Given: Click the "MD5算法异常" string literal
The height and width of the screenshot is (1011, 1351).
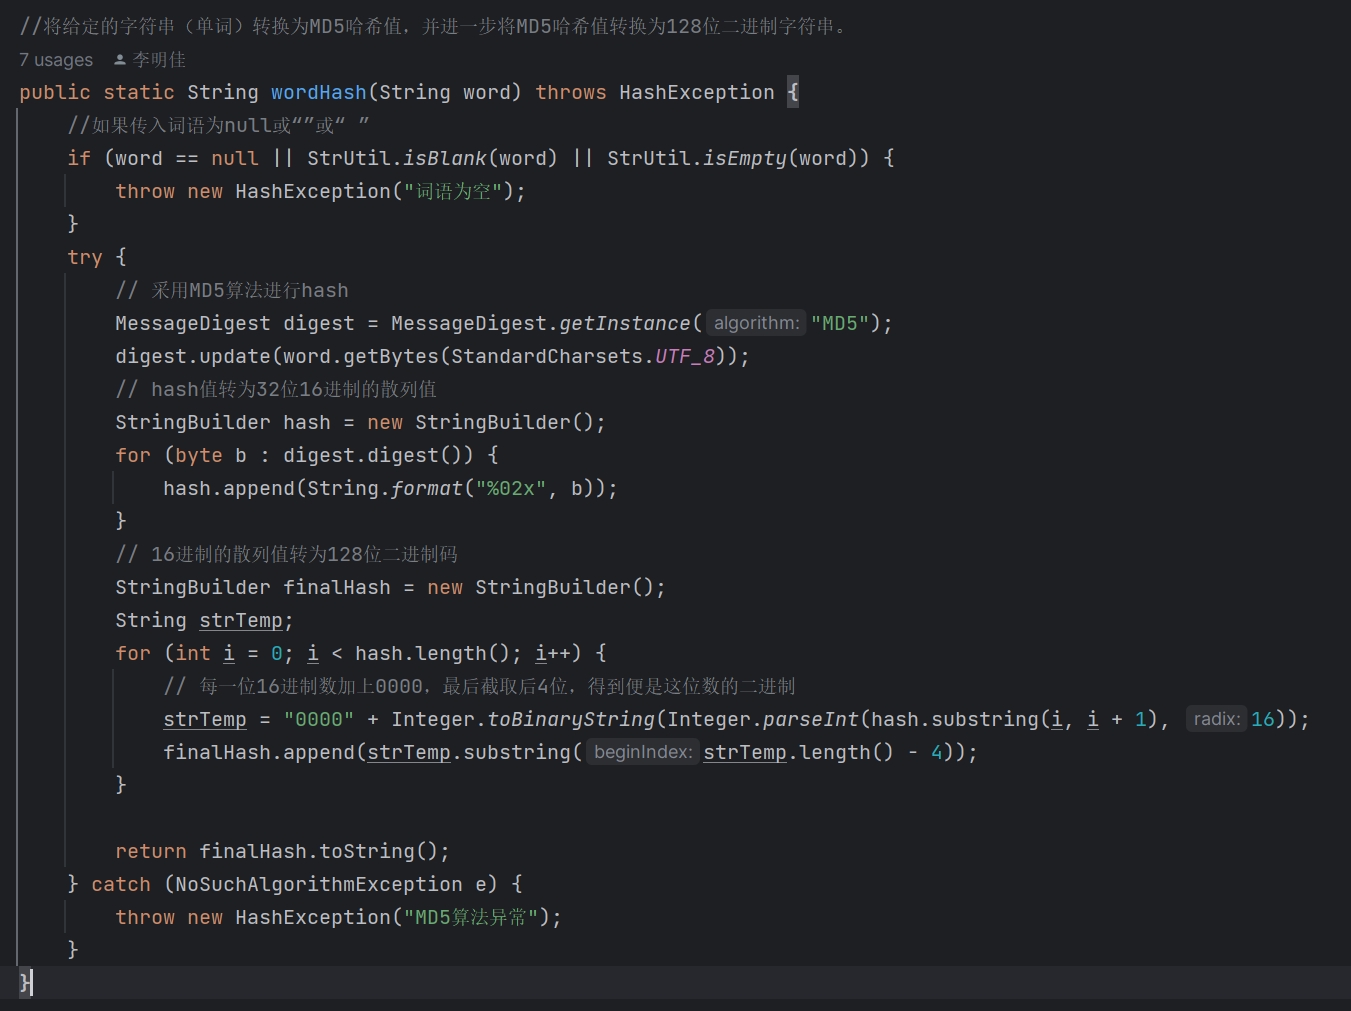Looking at the screenshot, I should click(471, 917).
